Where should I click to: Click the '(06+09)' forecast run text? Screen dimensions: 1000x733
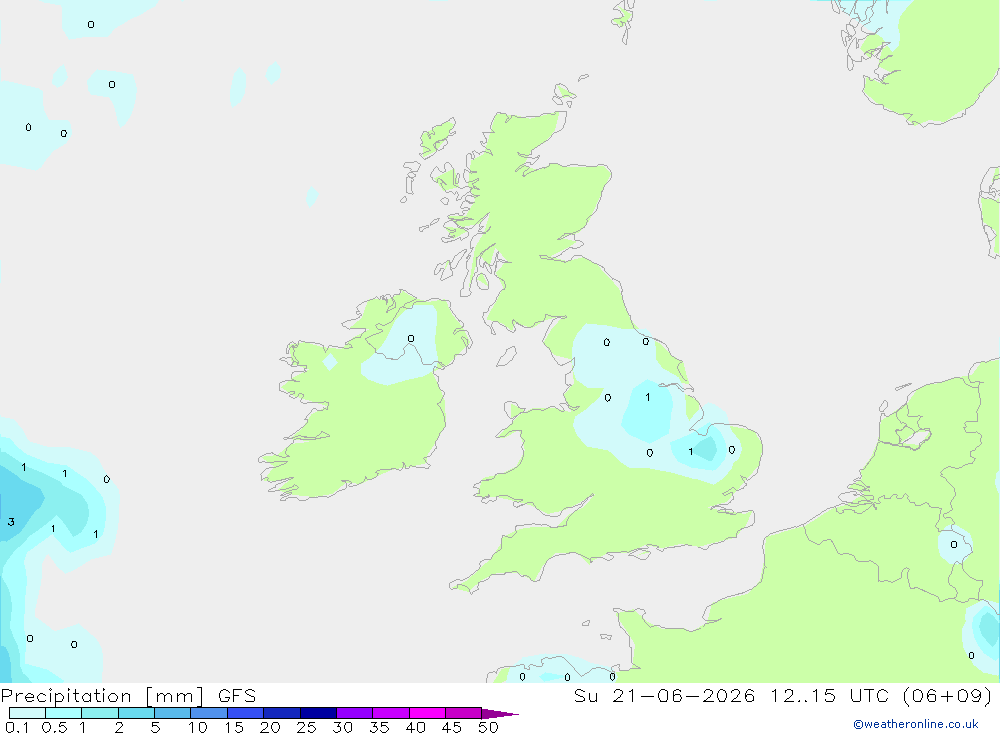click(948, 695)
